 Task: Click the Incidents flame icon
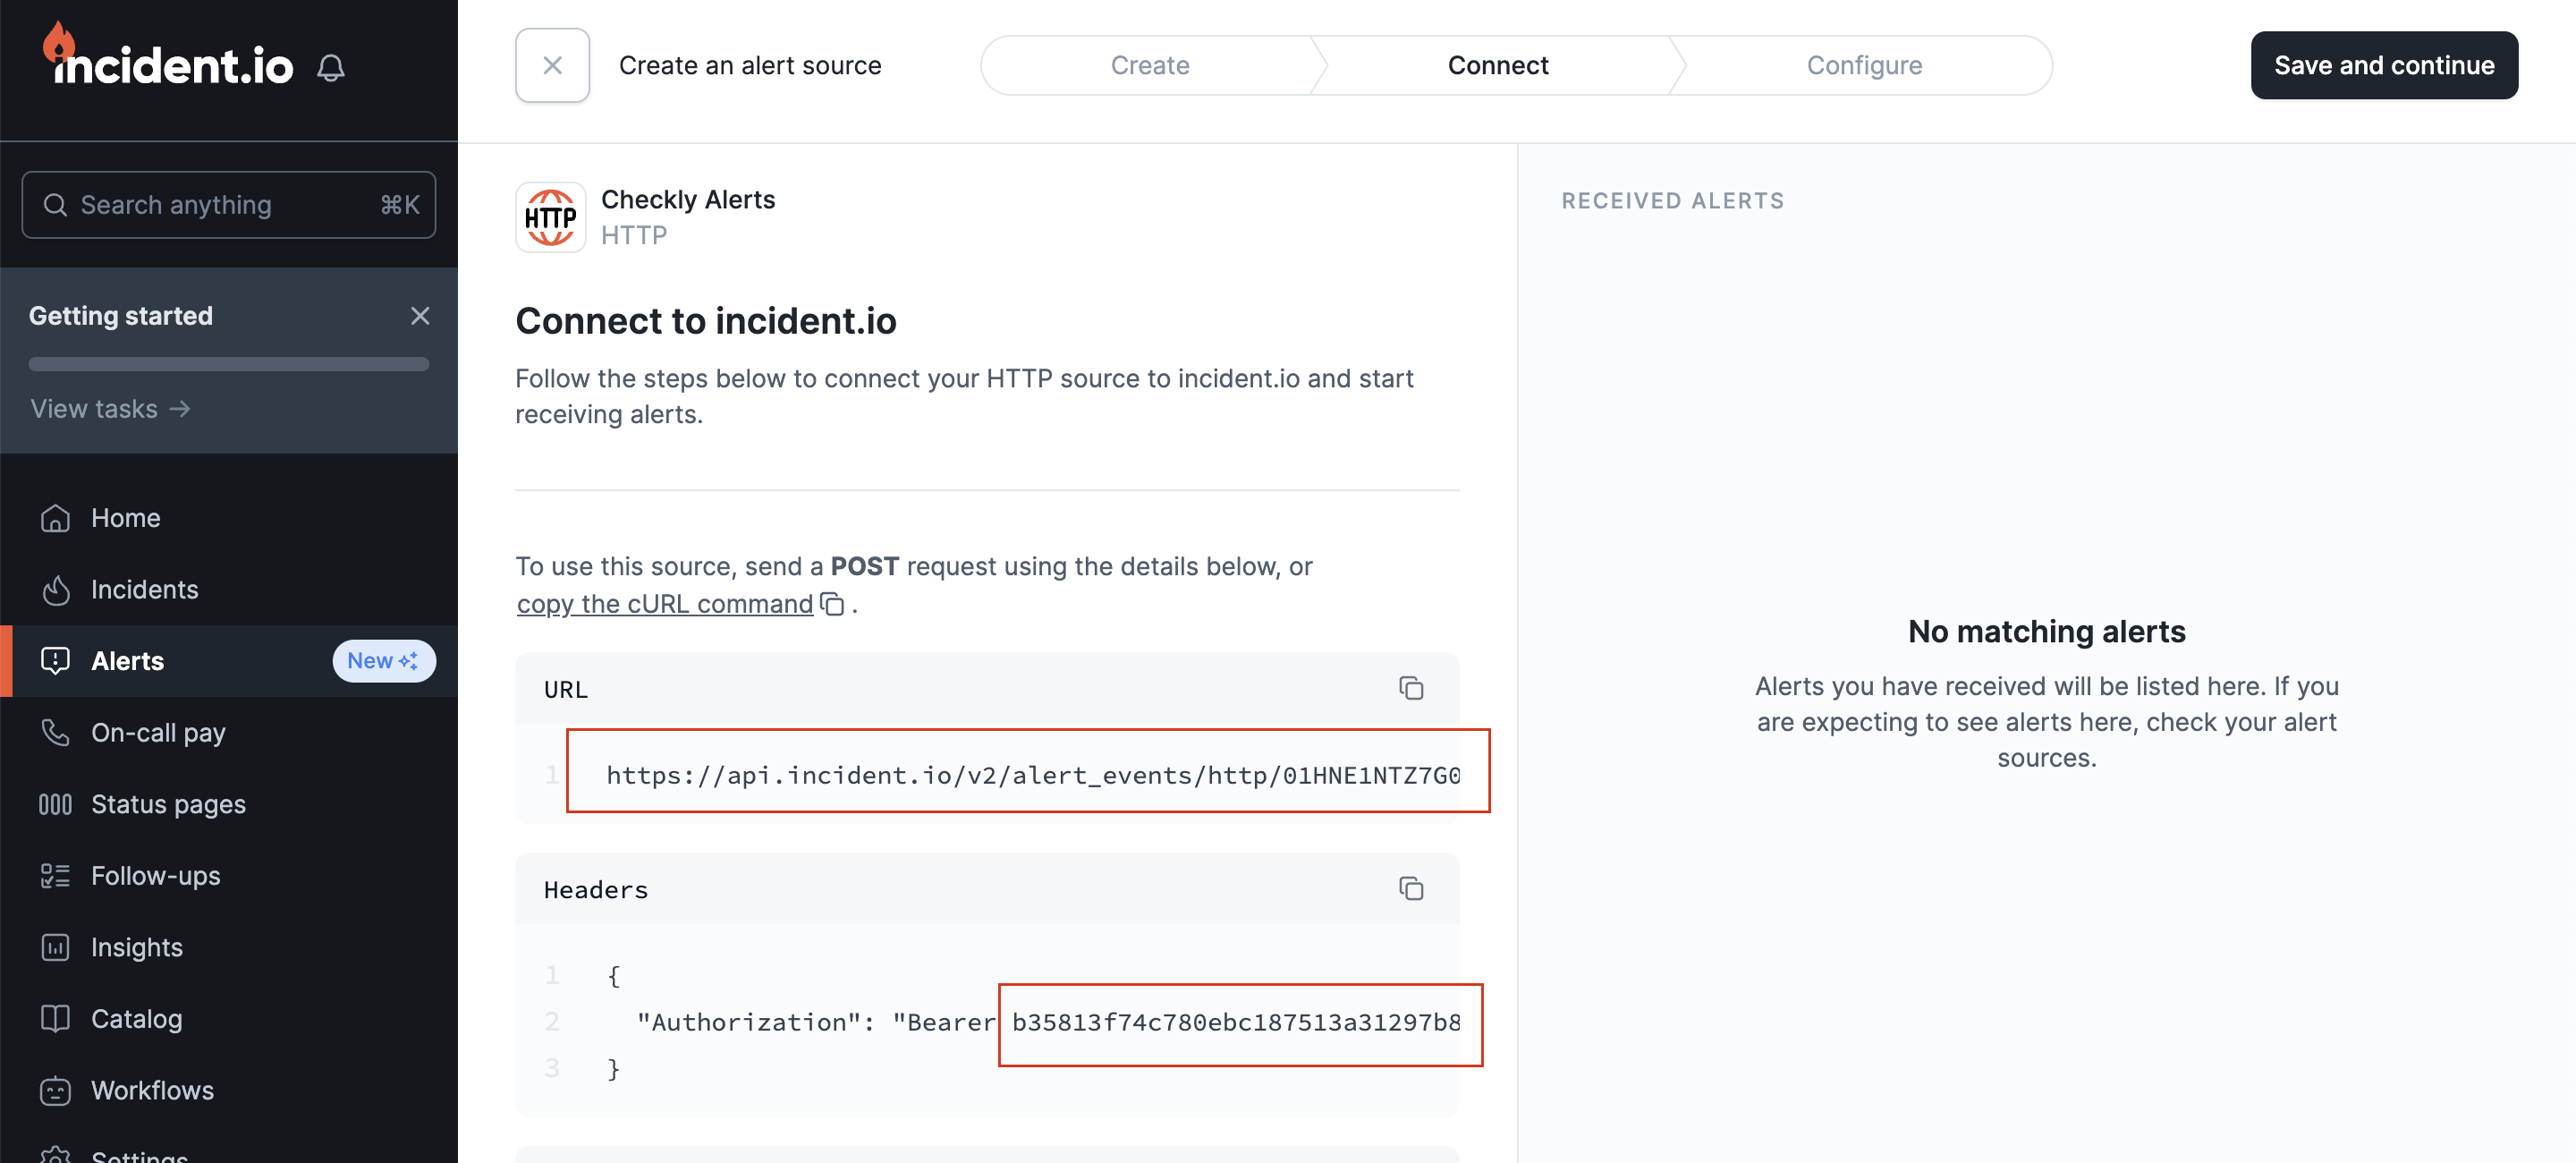pos(55,590)
